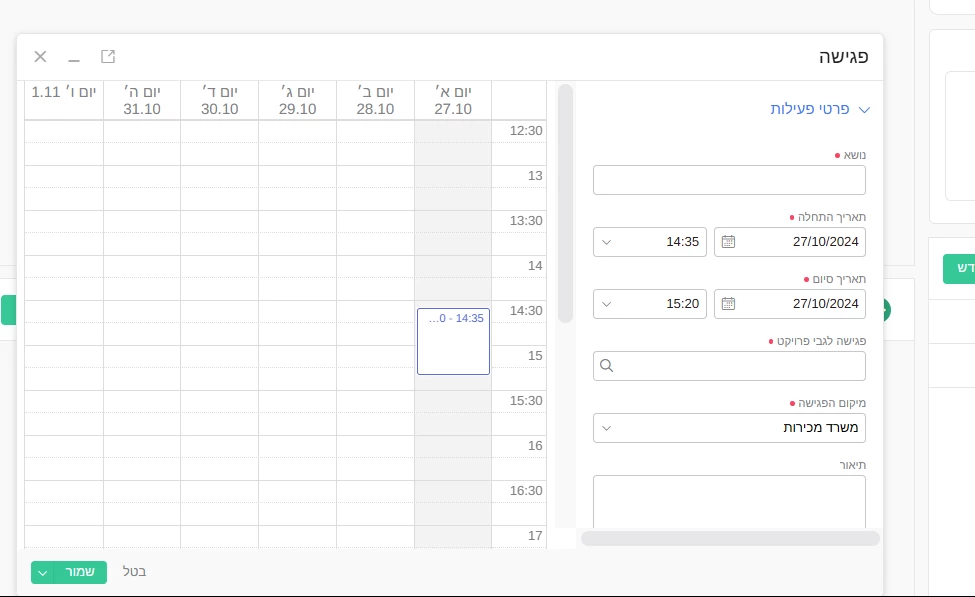Click the project search magnifier icon
Viewport: 975px width, 597px height.
(x=607, y=366)
